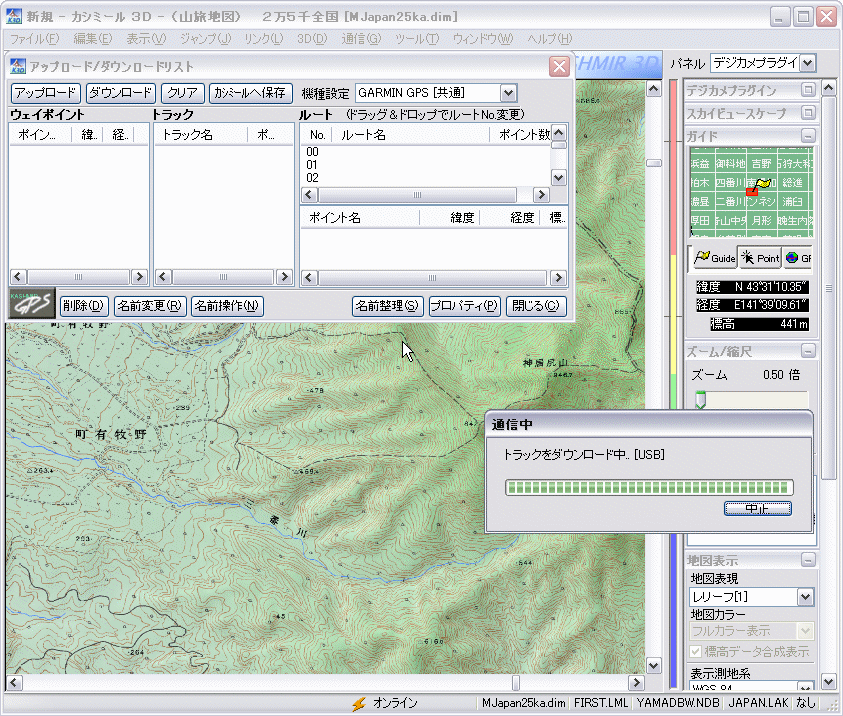Open the ツール menu
Viewport: 843px width, 716px height.
tap(417, 39)
